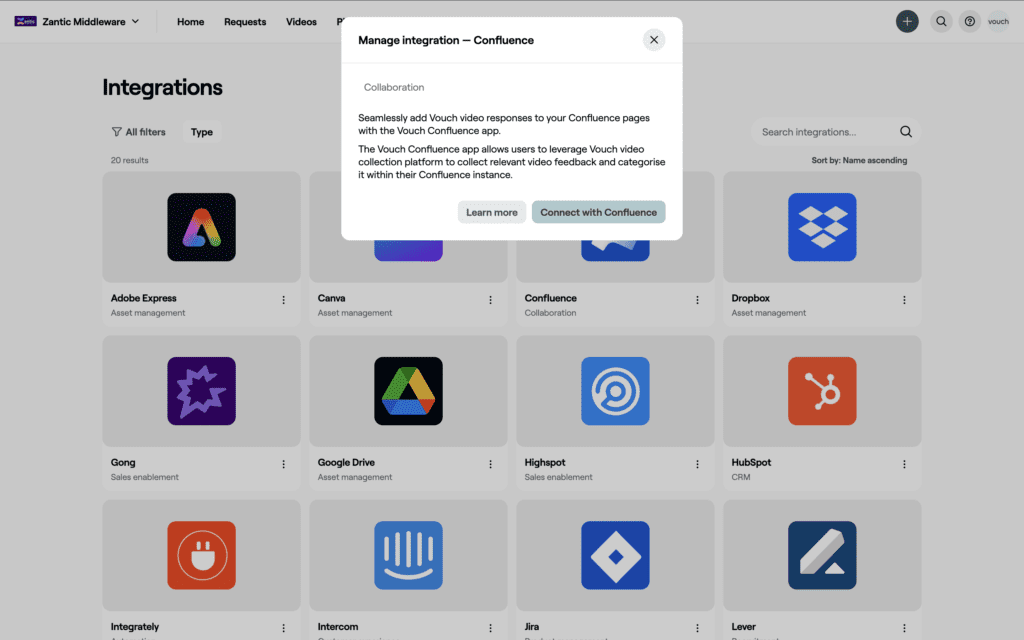
Task: Open Highspot three-dot menu
Action: click(x=697, y=464)
